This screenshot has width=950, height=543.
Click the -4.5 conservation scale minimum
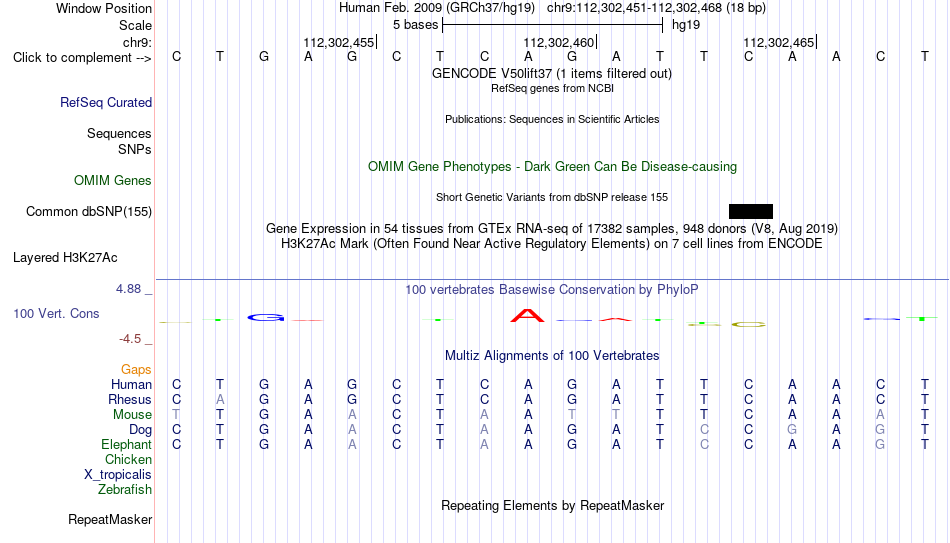pos(130,339)
